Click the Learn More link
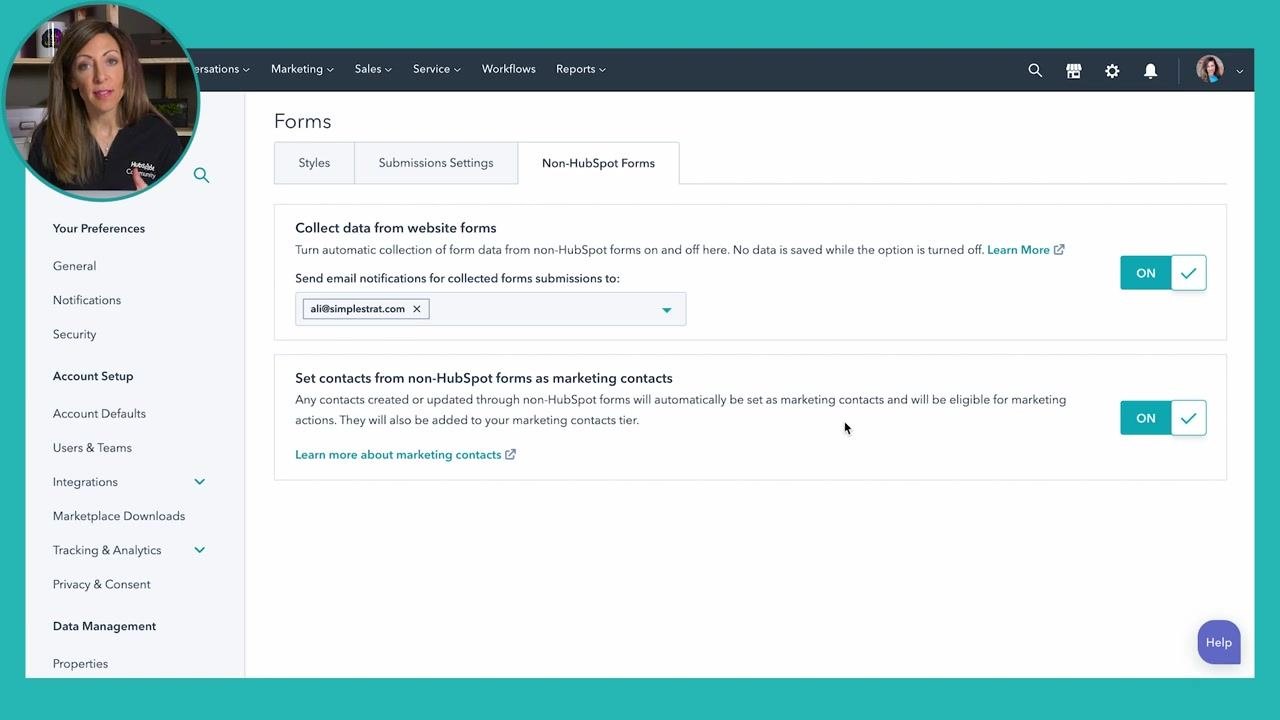Image resolution: width=1280 pixels, height=720 pixels. pyautogui.click(x=1026, y=250)
